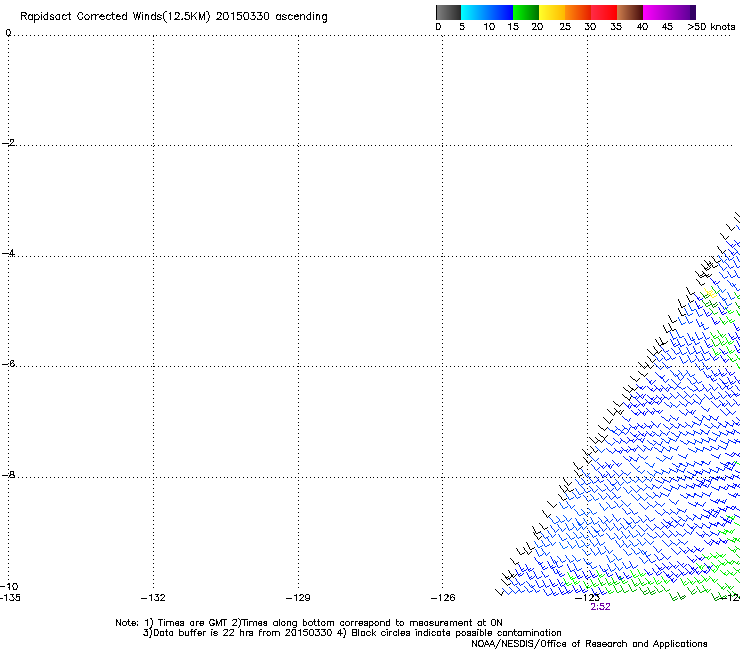This screenshot has width=740, height=650.
Task: Select the '-6' latitude axis label
Action: [8, 364]
